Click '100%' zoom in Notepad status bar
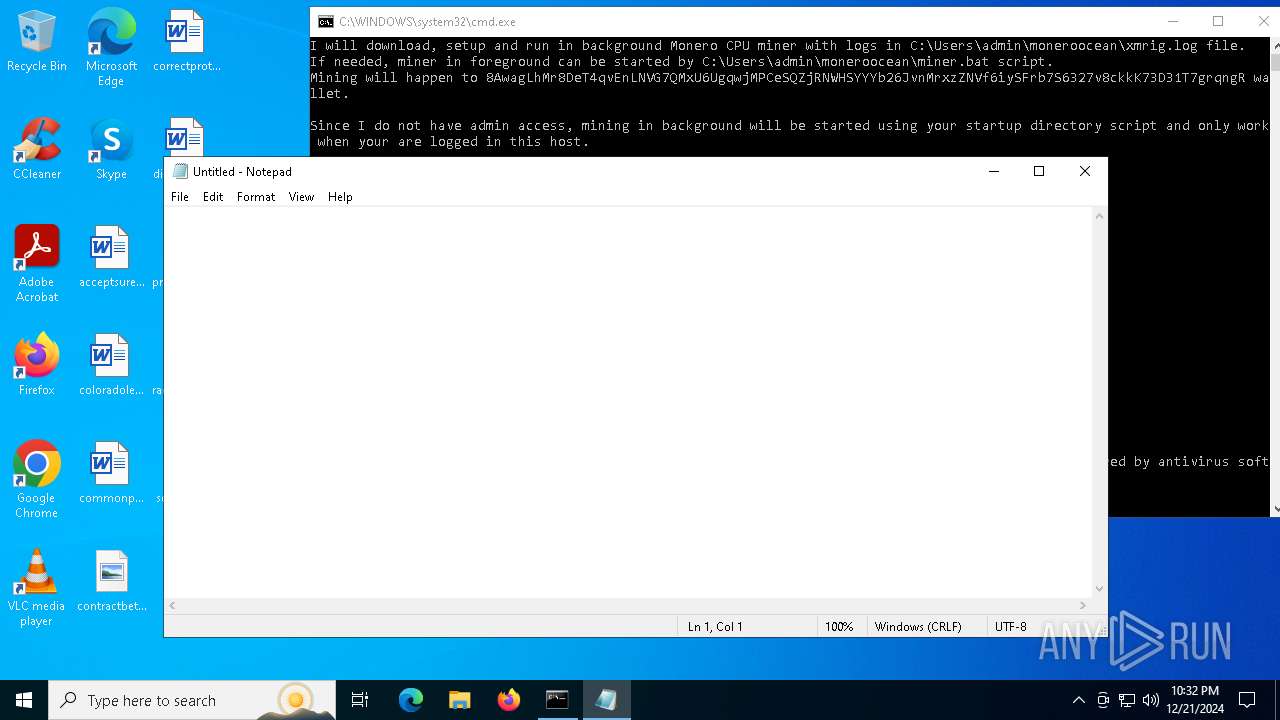Screen dimensions: 1280x720 point(839,627)
